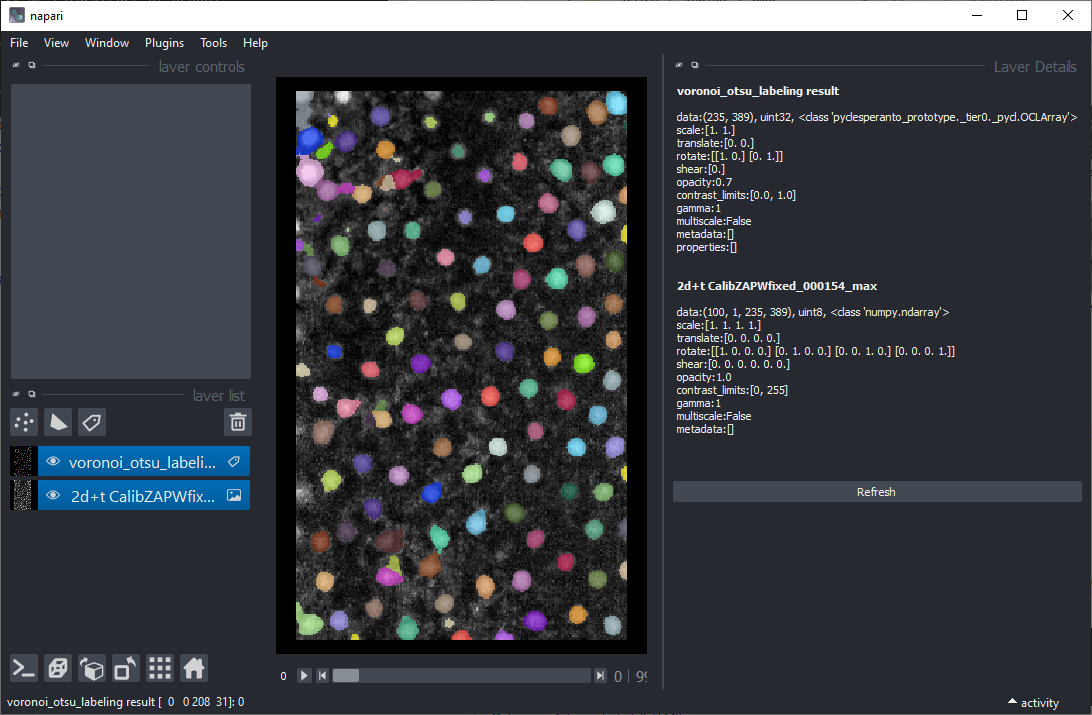Toggle visibility of 2d+t CalibZAPWfixed layer
The width and height of the screenshot is (1092, 715).
click(x=53, y=495)
